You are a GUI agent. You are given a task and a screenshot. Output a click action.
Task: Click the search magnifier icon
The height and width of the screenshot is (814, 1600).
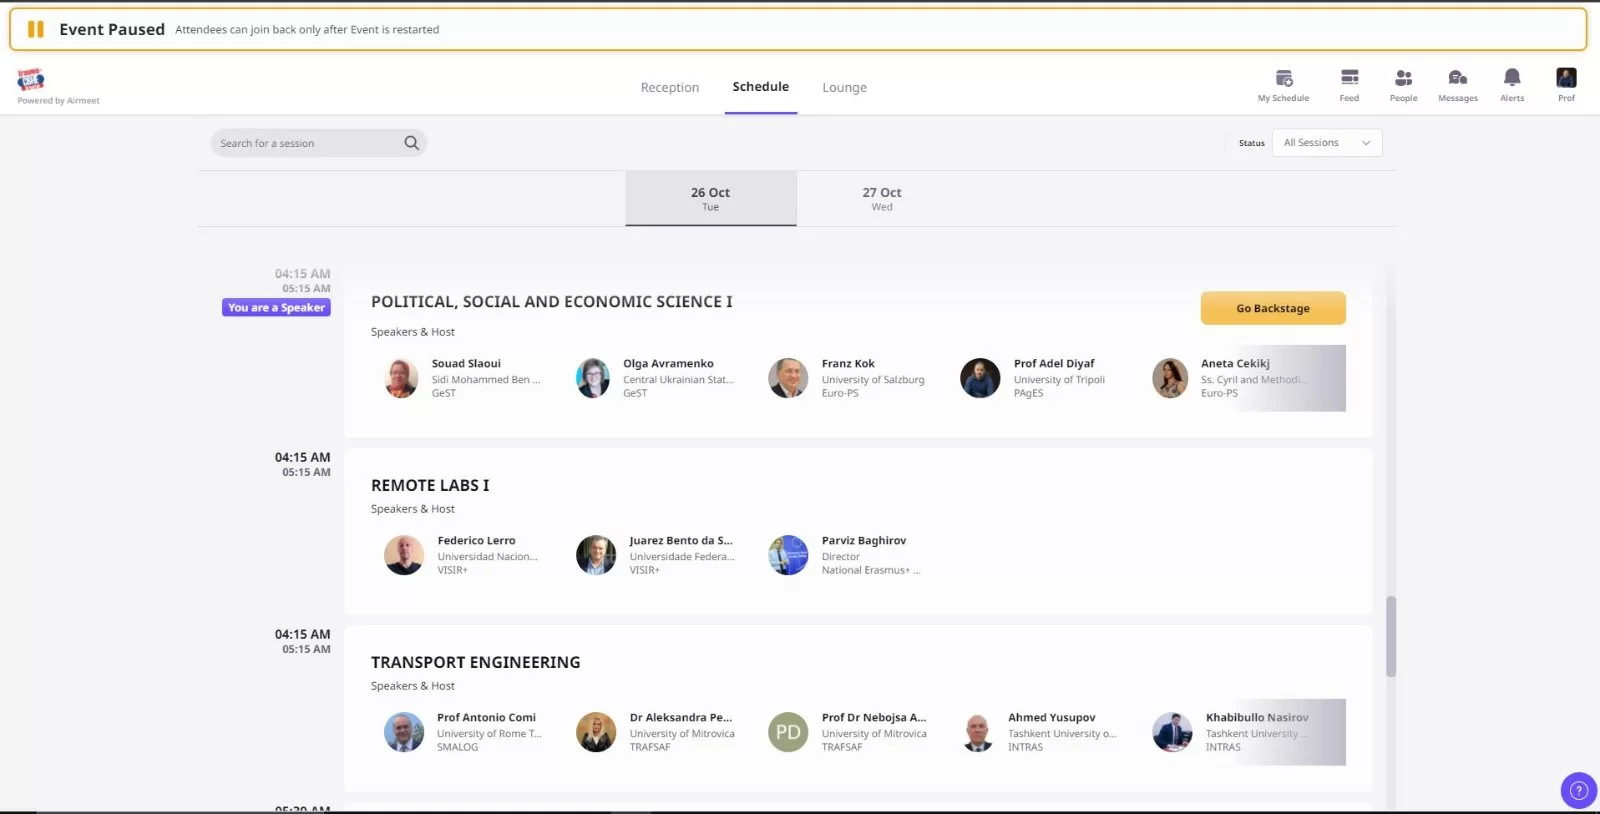point(411,143)
